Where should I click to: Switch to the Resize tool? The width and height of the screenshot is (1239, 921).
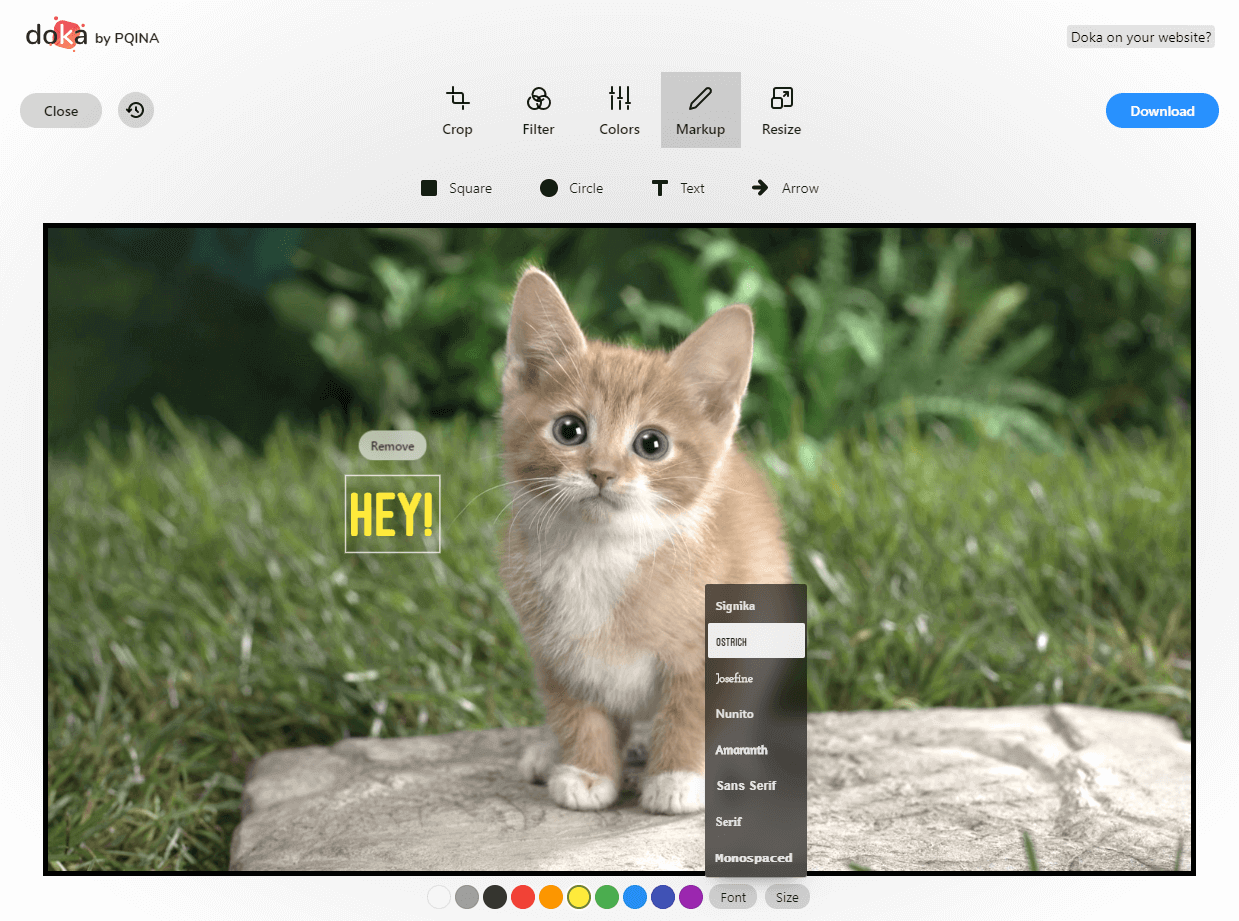[781, 110]
